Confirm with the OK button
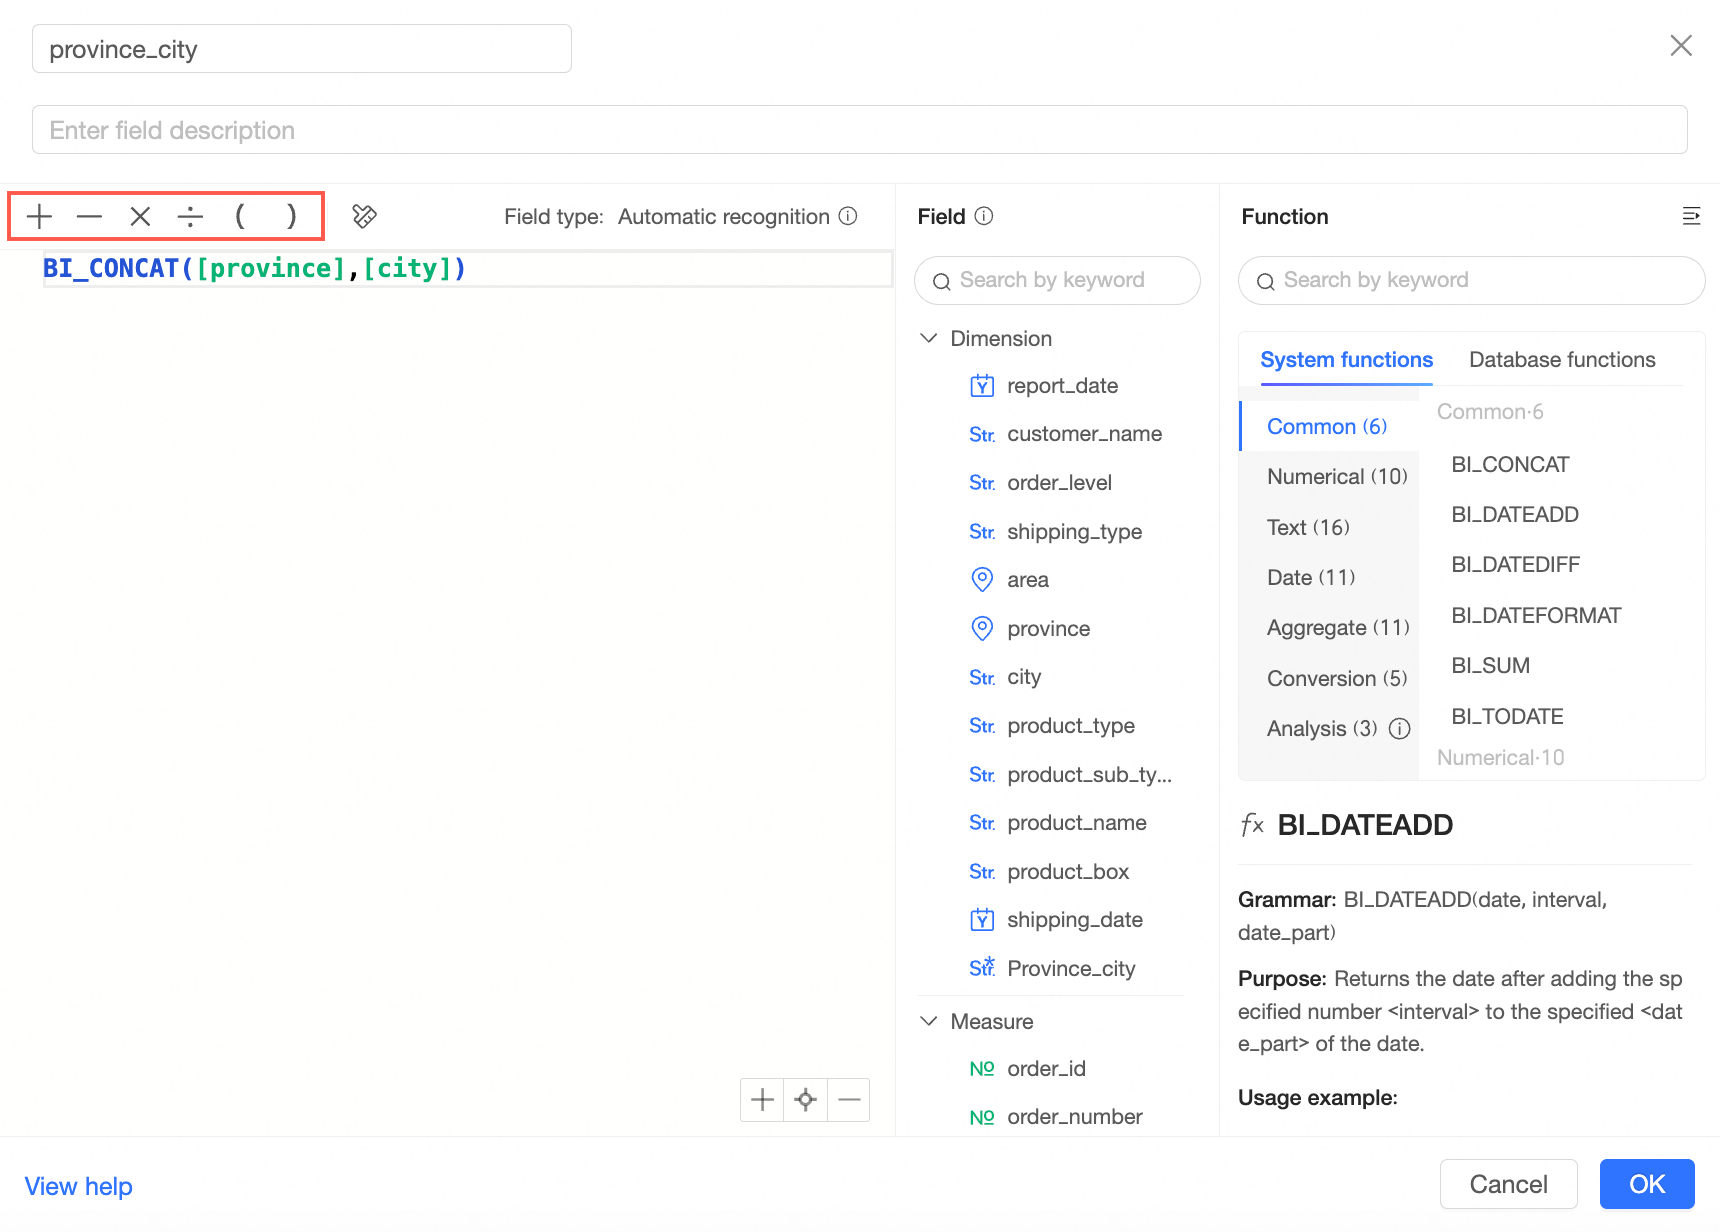Image resolution: width=1720 pixels, height=1232 pixels. (x=1646, y=1184)
